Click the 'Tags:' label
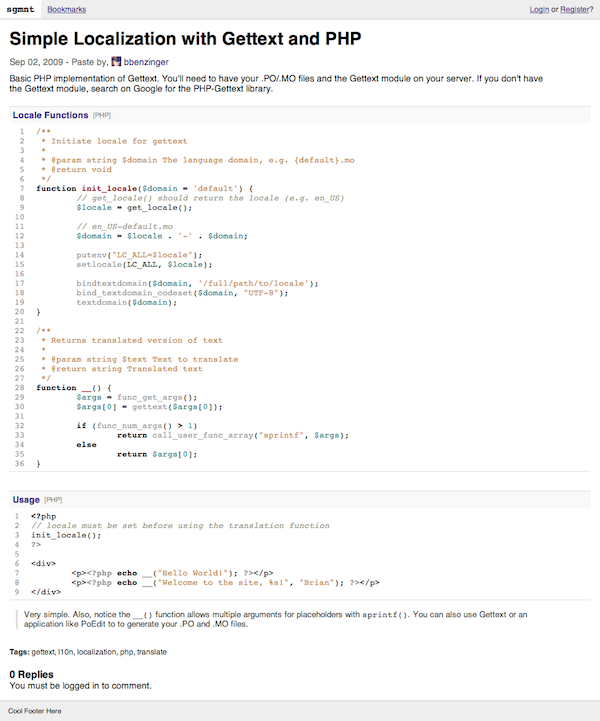Screen dimensions: 600x721 click(x=19, y=652)
